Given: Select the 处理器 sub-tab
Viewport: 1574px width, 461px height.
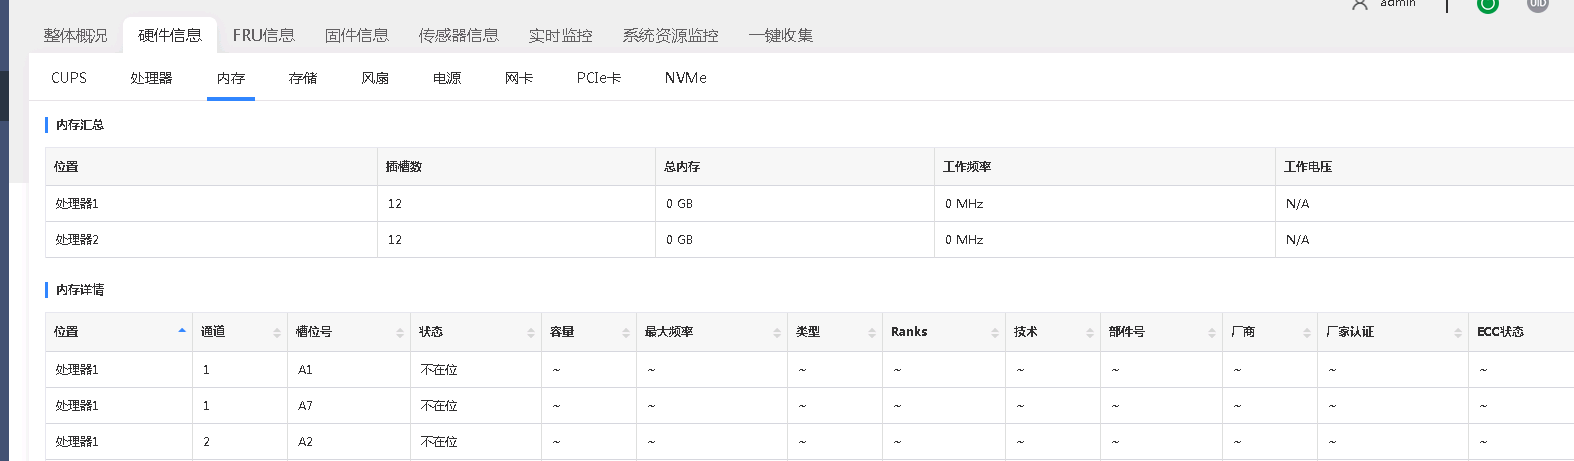Looking at the screenshot, I should click(x=151, y=78).
